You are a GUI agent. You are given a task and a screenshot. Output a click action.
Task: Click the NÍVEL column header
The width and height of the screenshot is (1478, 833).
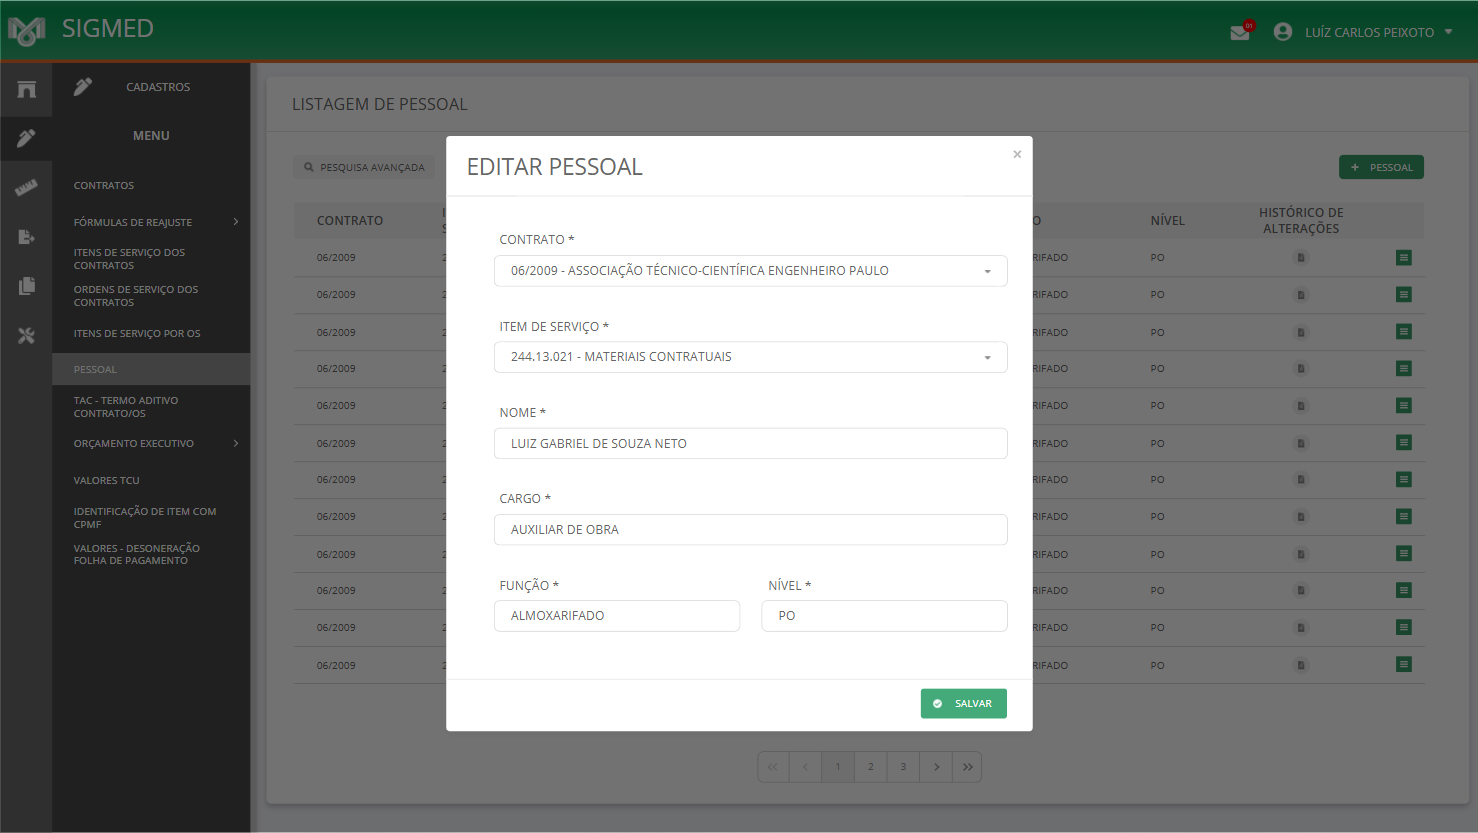click(x=1168, y=221)
